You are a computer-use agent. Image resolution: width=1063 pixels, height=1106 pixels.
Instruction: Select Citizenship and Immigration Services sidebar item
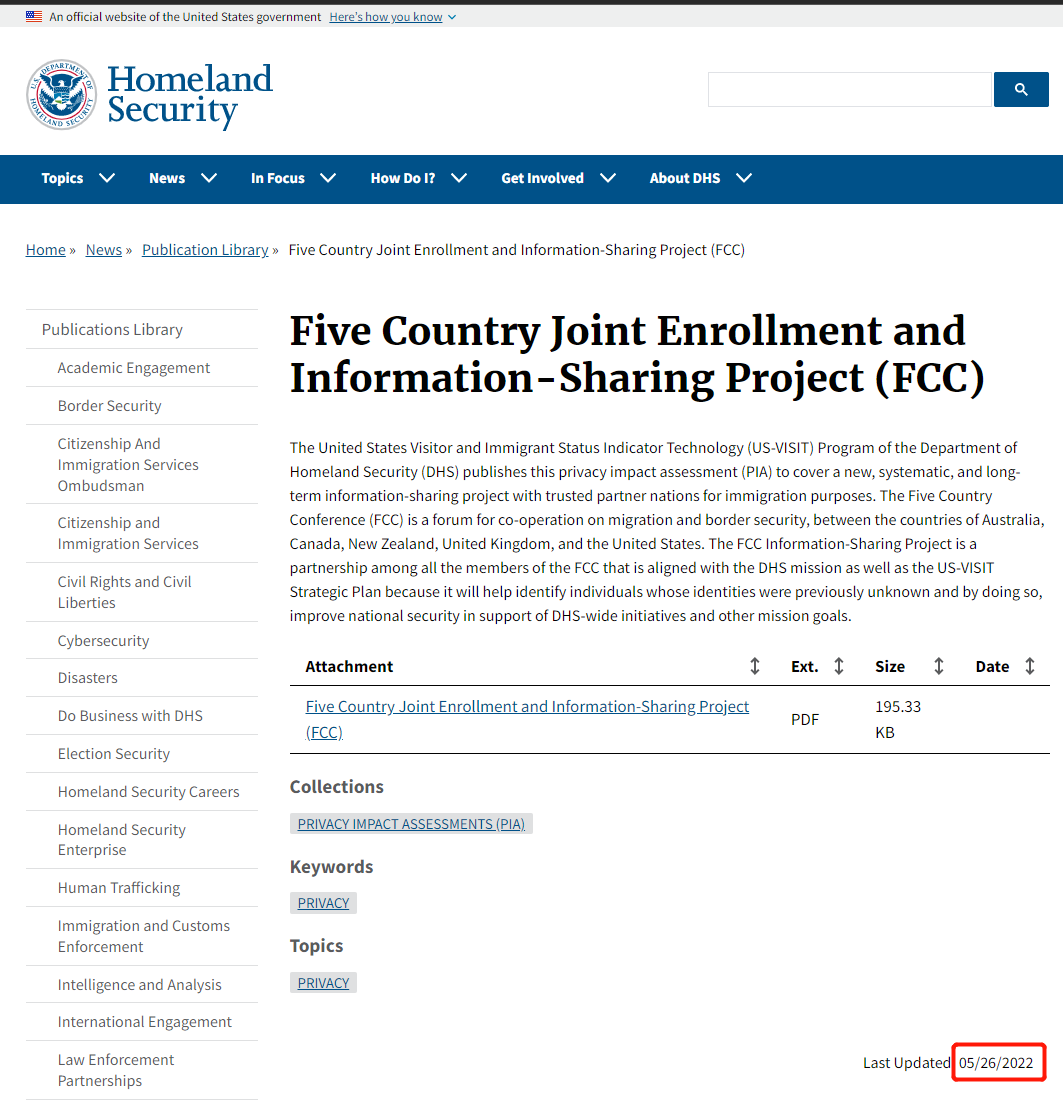128,533
